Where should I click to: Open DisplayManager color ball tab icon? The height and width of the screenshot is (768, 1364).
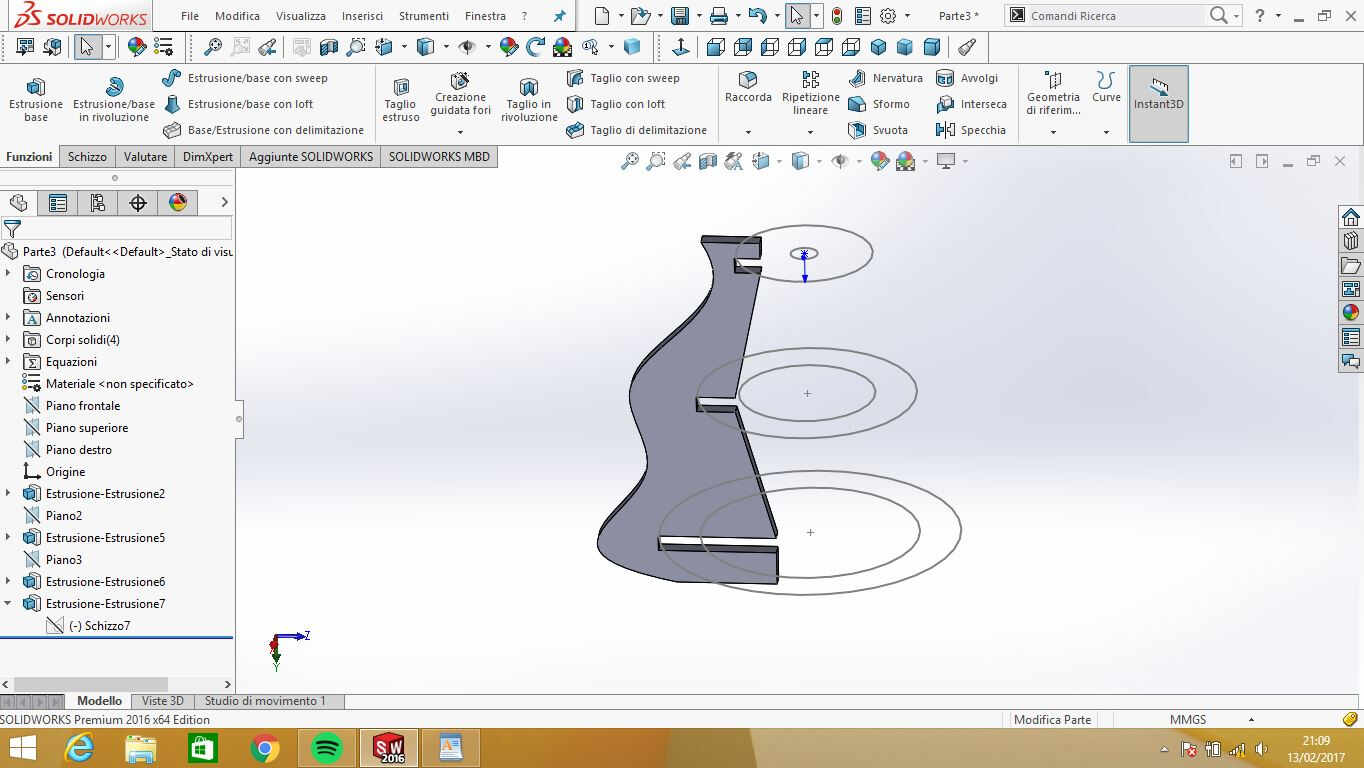point(178,203)
